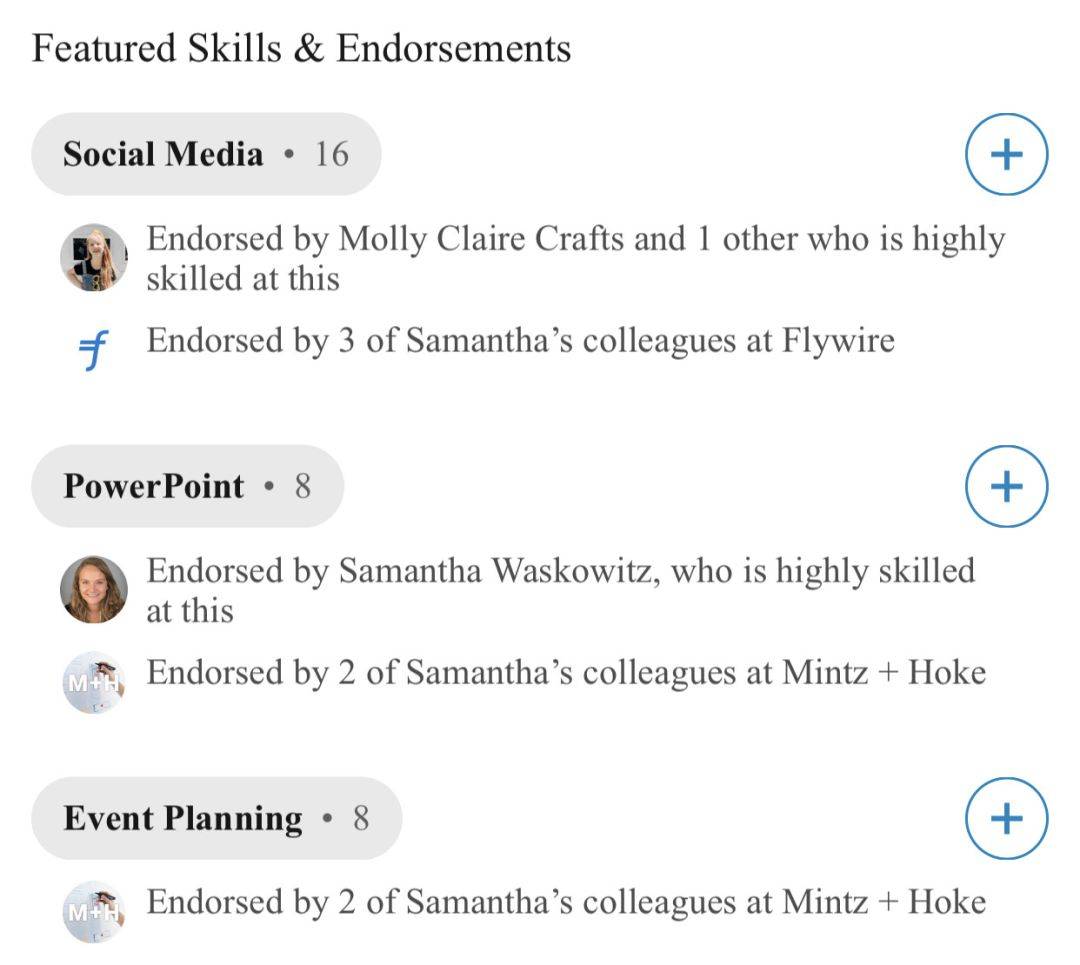Open the Social Media skill pill
Image resolution: width=1080 pixels, height=965 pixels.
206,154
